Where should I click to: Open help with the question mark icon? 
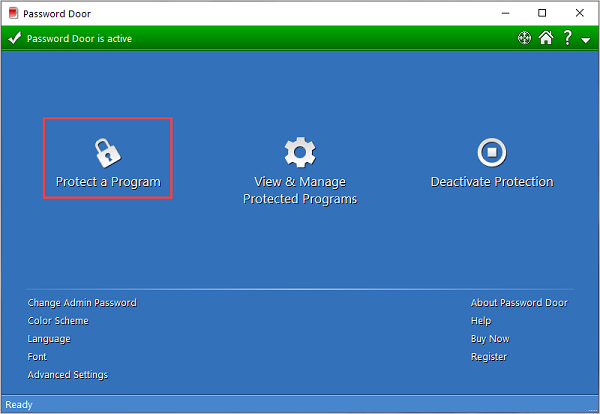pos(567,39)
